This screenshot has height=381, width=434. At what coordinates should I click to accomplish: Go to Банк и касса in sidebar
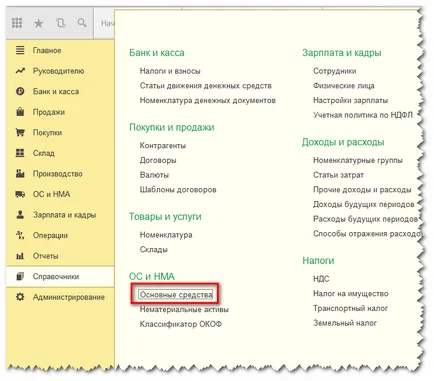coord(56,91)
